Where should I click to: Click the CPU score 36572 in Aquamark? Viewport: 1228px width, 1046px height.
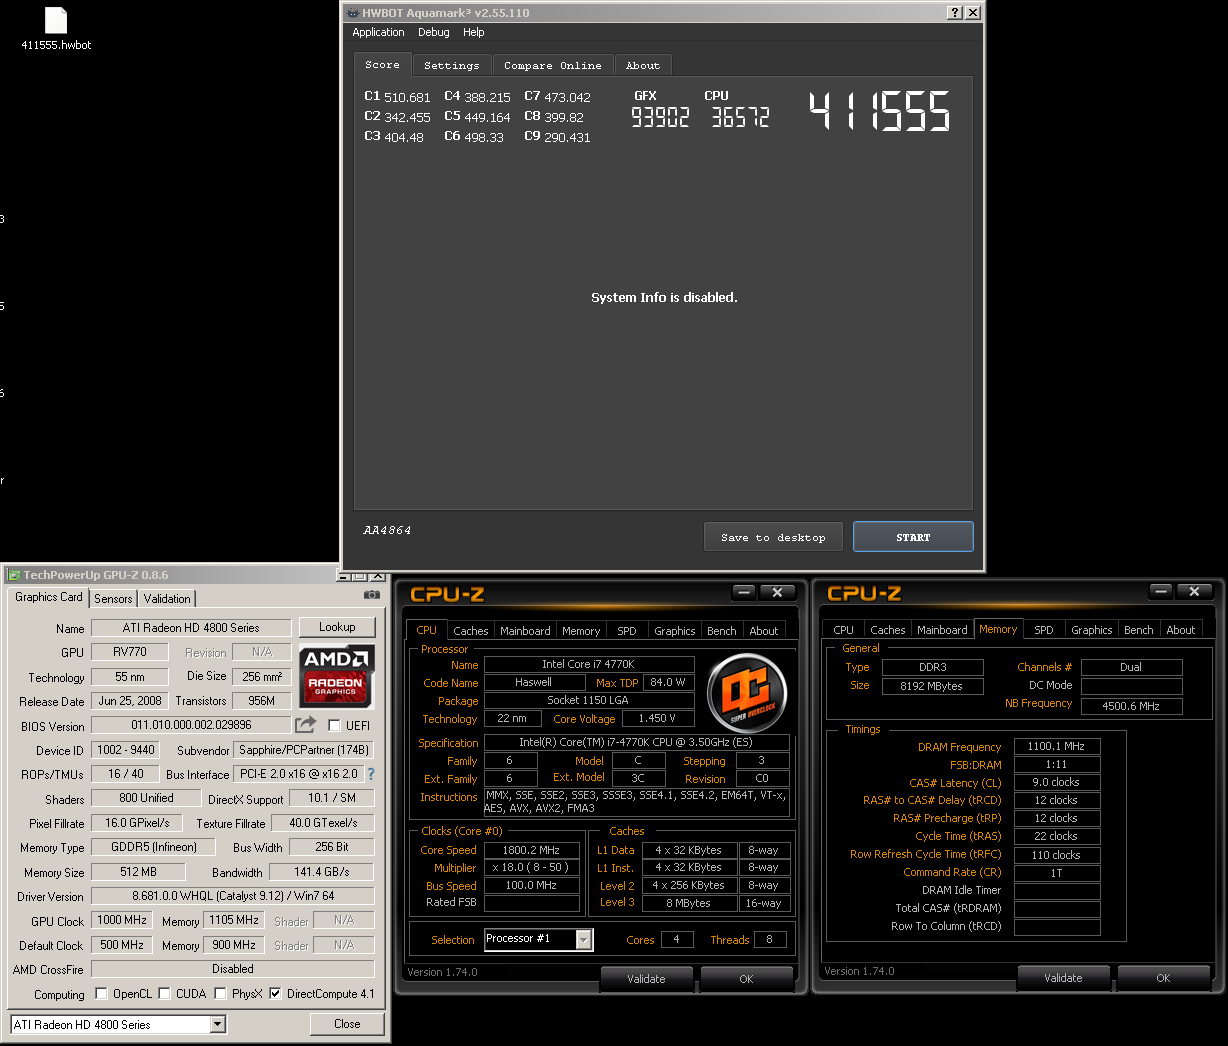[x=740, y=118]
